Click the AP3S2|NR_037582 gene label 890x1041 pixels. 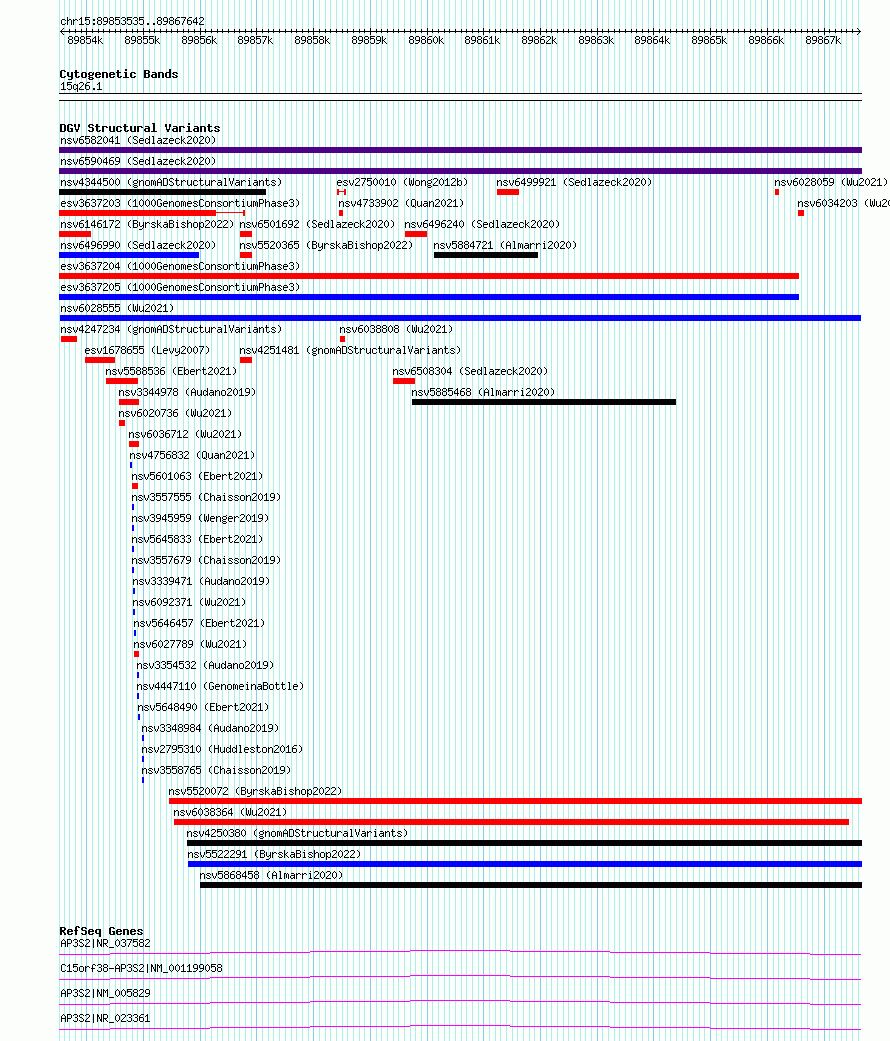click(106, 943)
